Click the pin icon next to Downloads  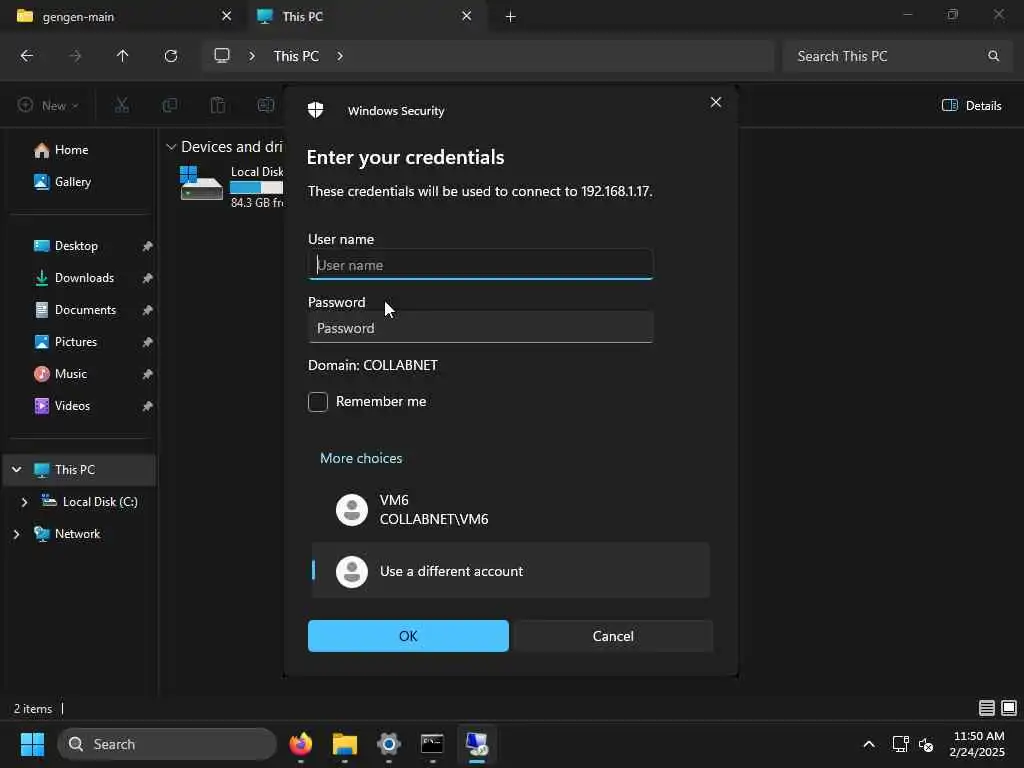click(148, 278)
